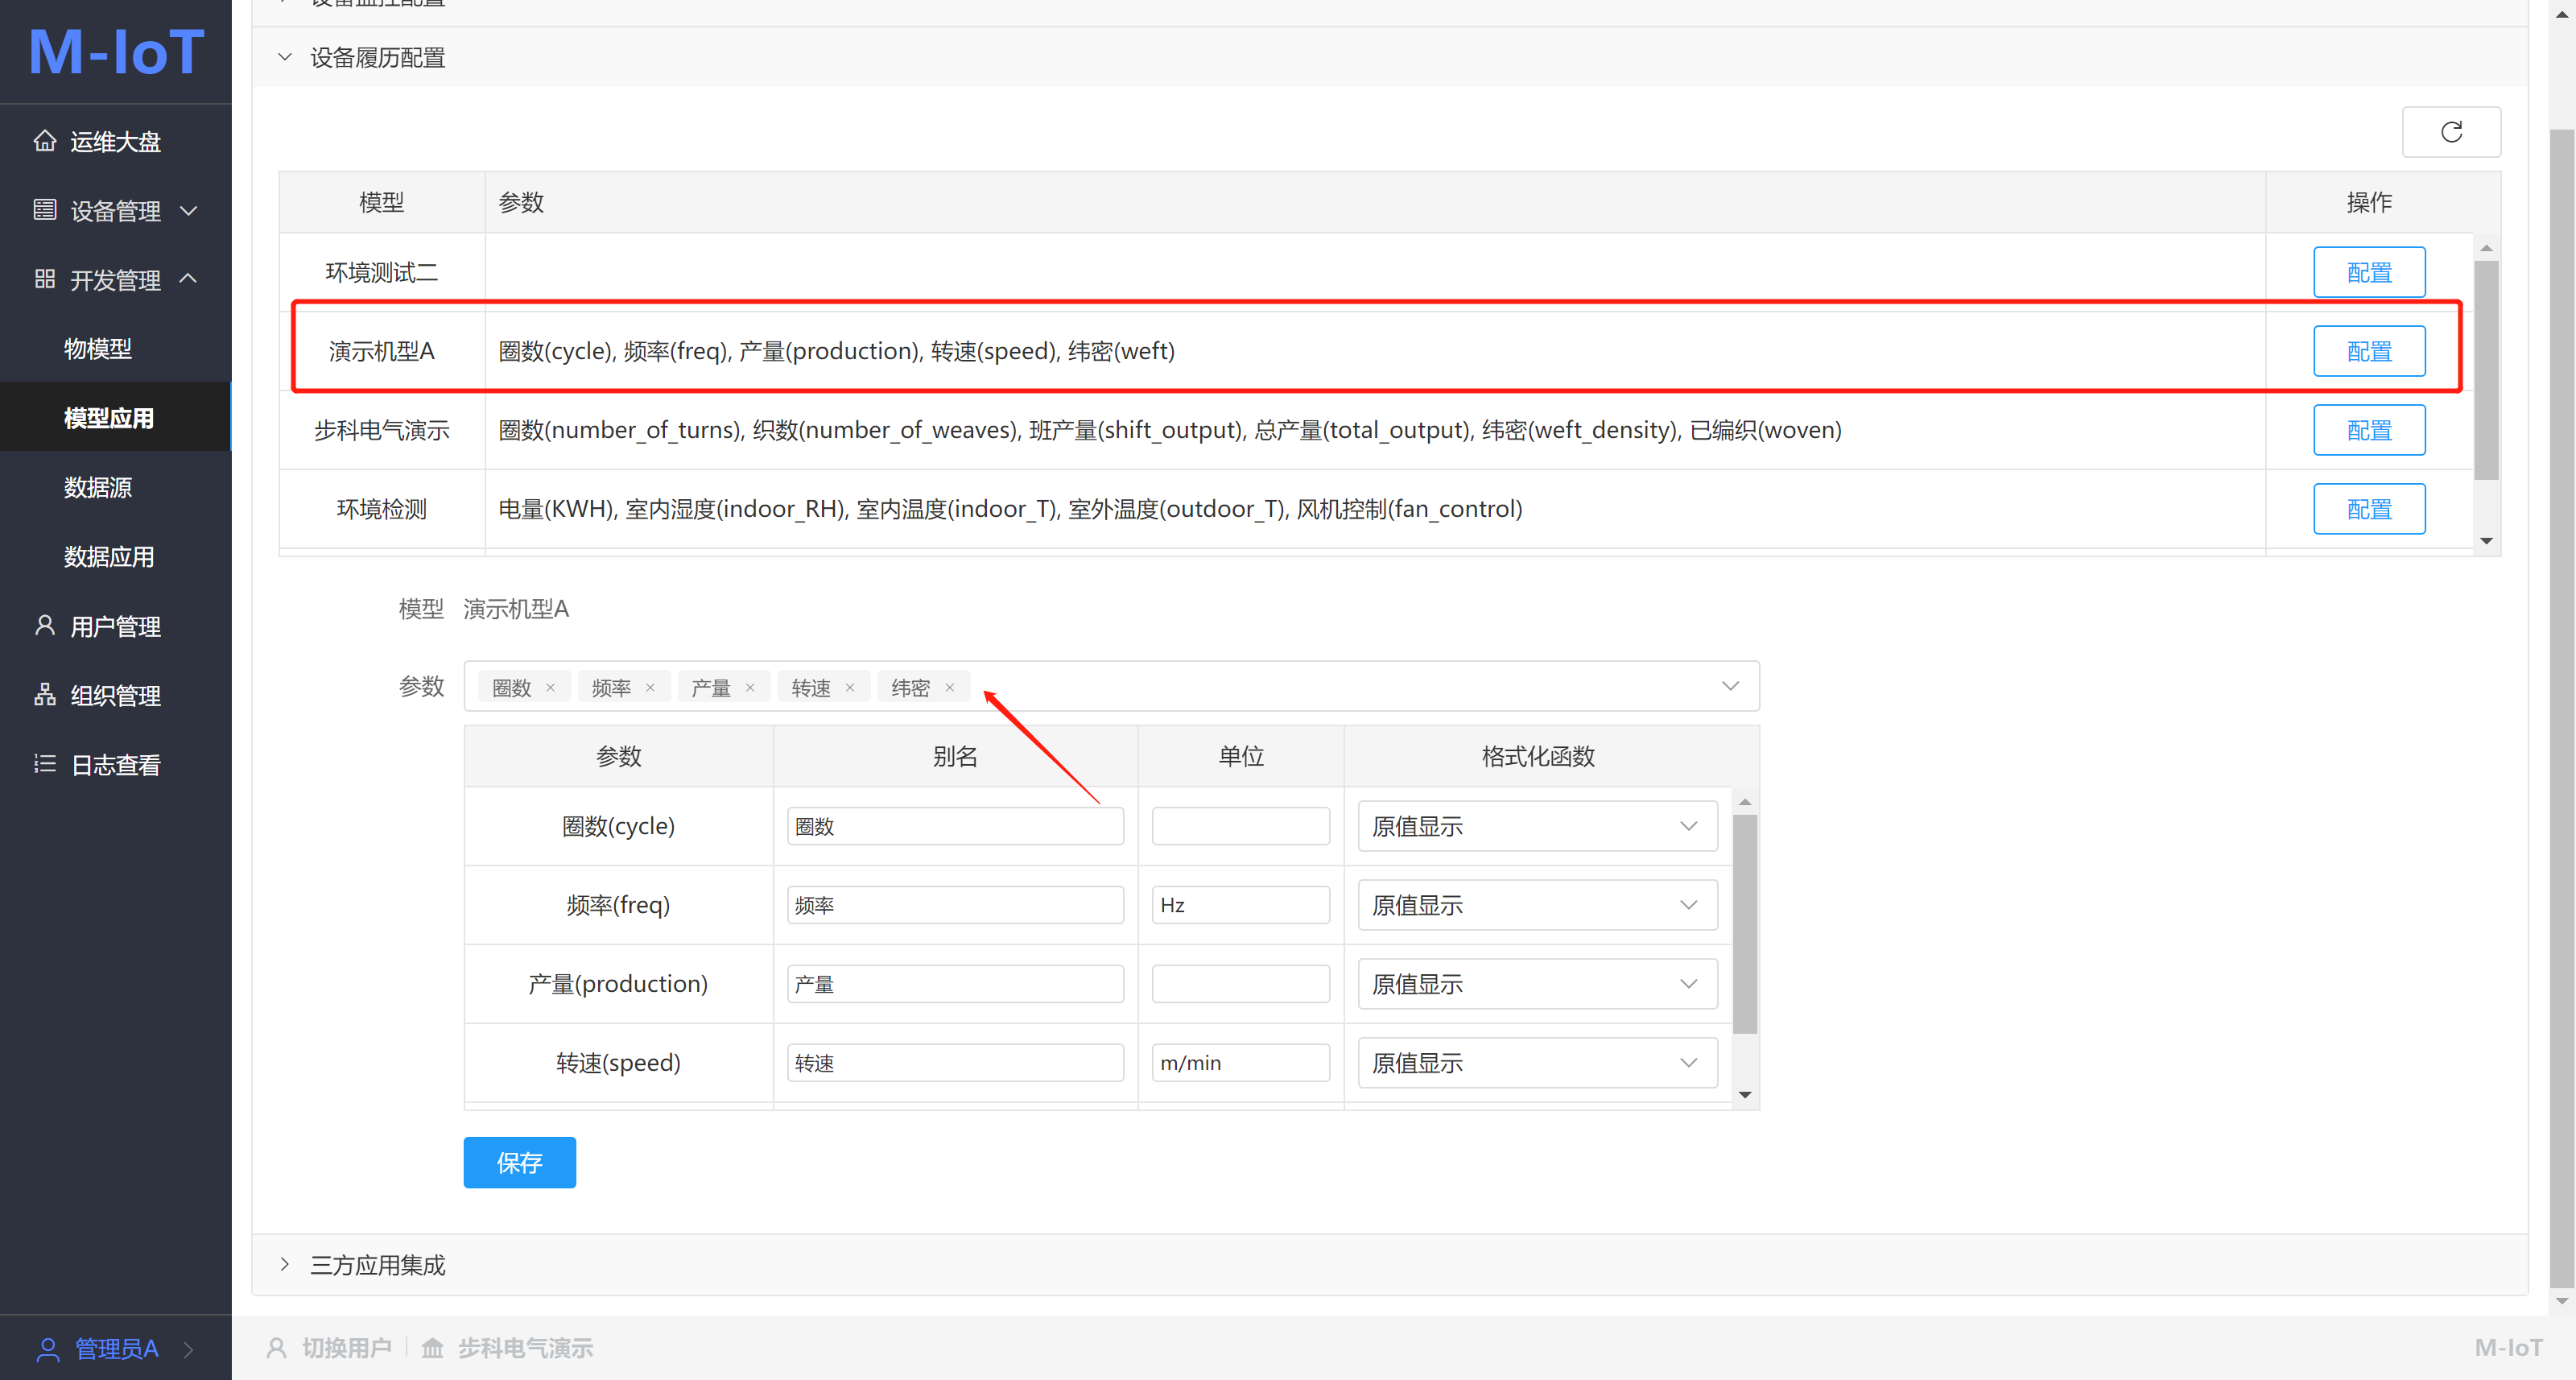Viewport: 2576px width, 1380px height.
Task: Click the 步科电气演示 model name cell
Action: pos(382,430)
